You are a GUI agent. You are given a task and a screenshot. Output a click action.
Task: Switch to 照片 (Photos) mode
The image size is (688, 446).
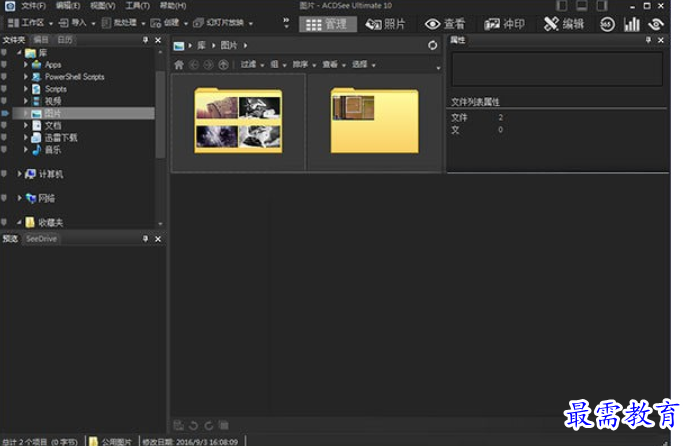pos(385,24)
